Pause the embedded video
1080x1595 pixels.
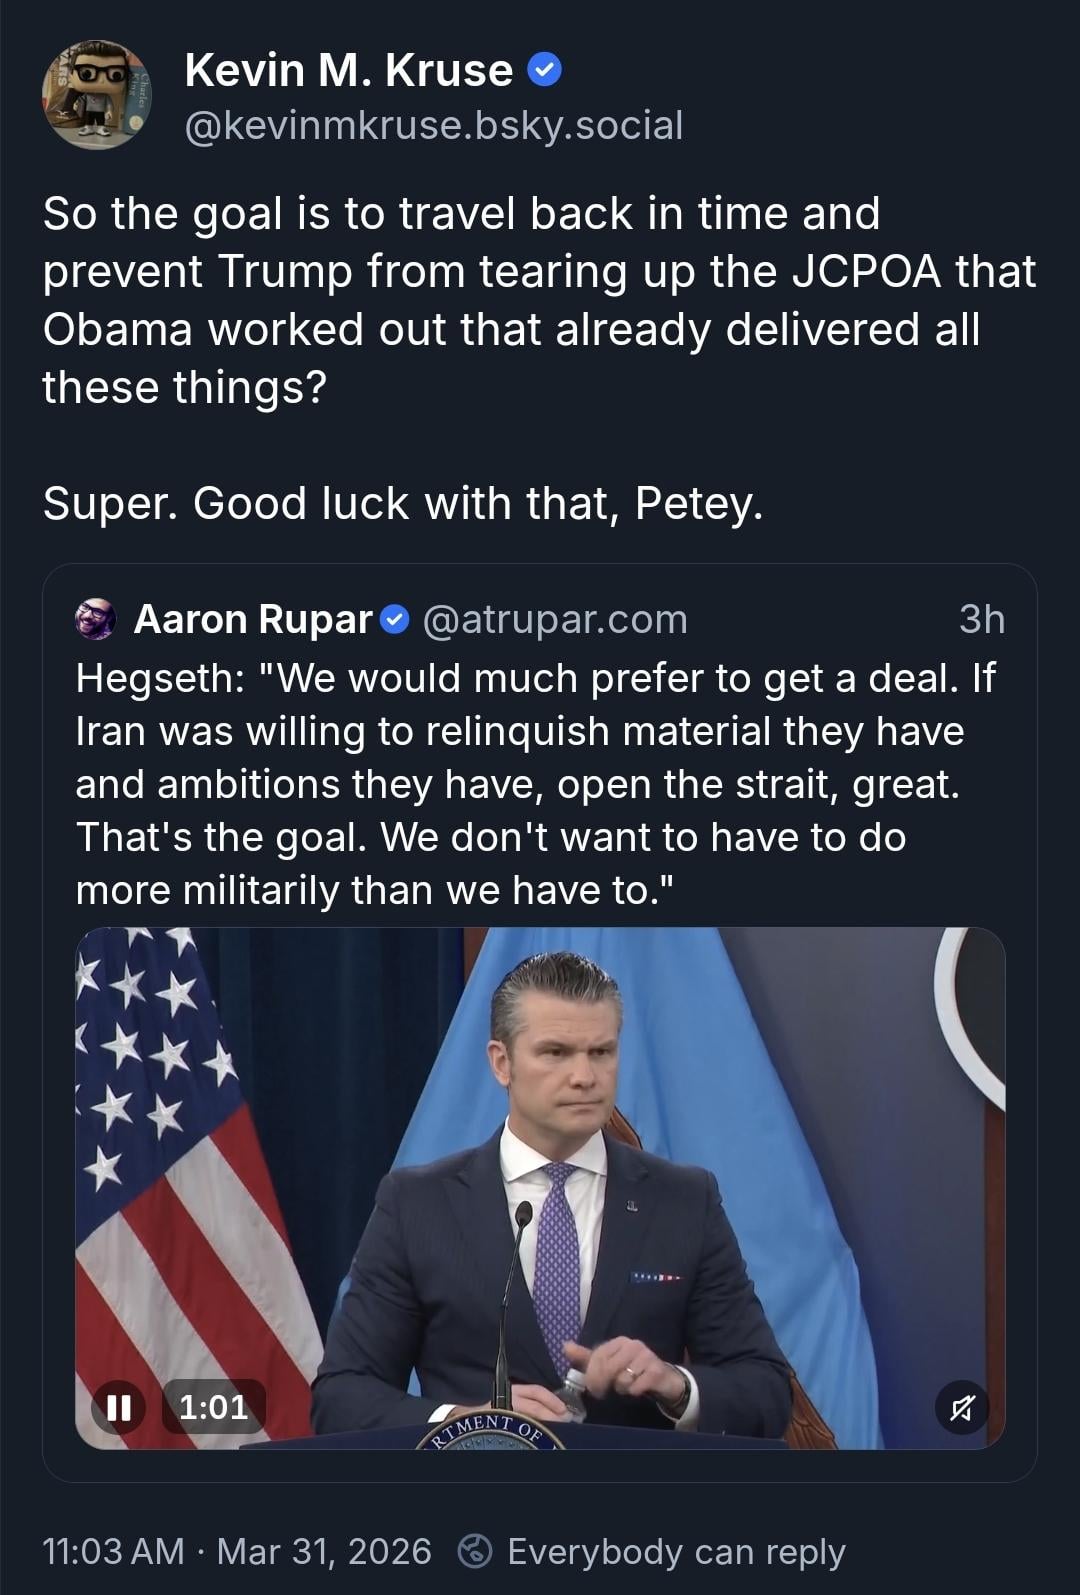(119, 1407)
